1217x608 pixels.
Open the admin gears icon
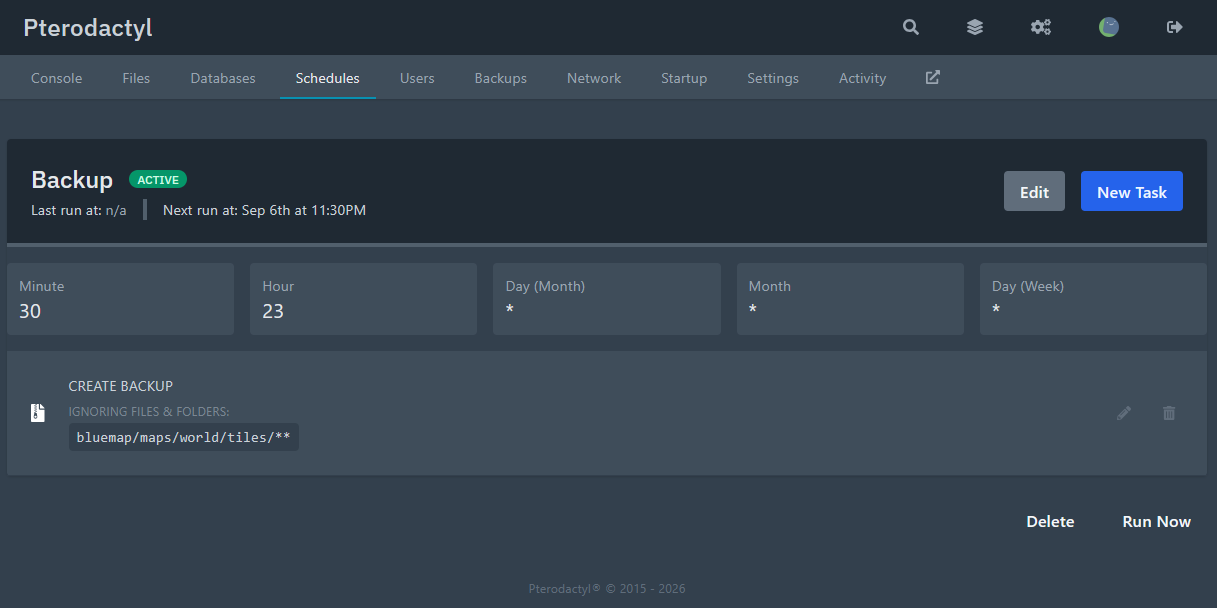1041,27
